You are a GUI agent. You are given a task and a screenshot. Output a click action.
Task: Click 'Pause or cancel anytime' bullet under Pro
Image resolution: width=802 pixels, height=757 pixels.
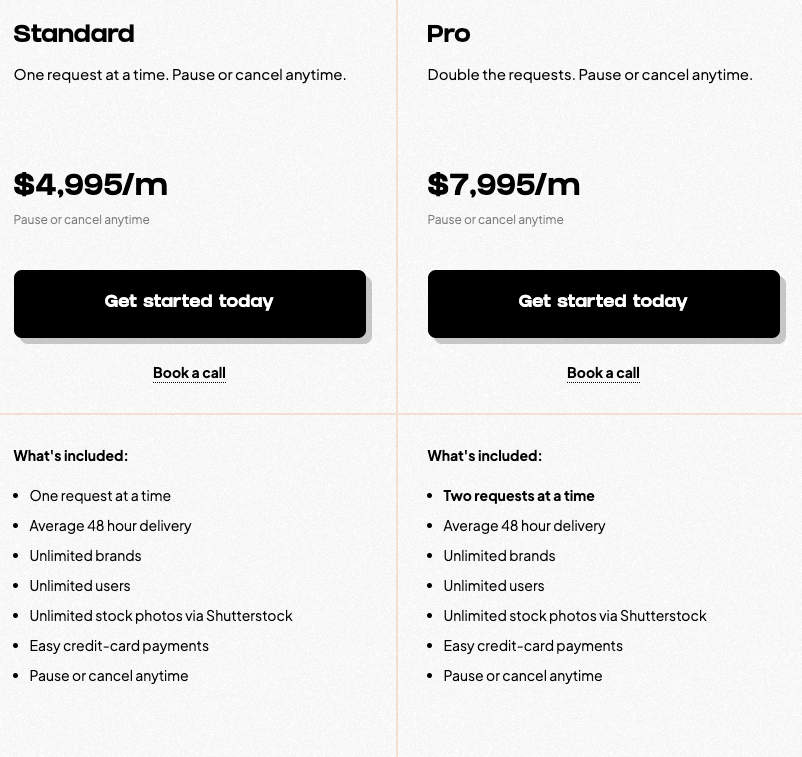[x=523, y=676]
